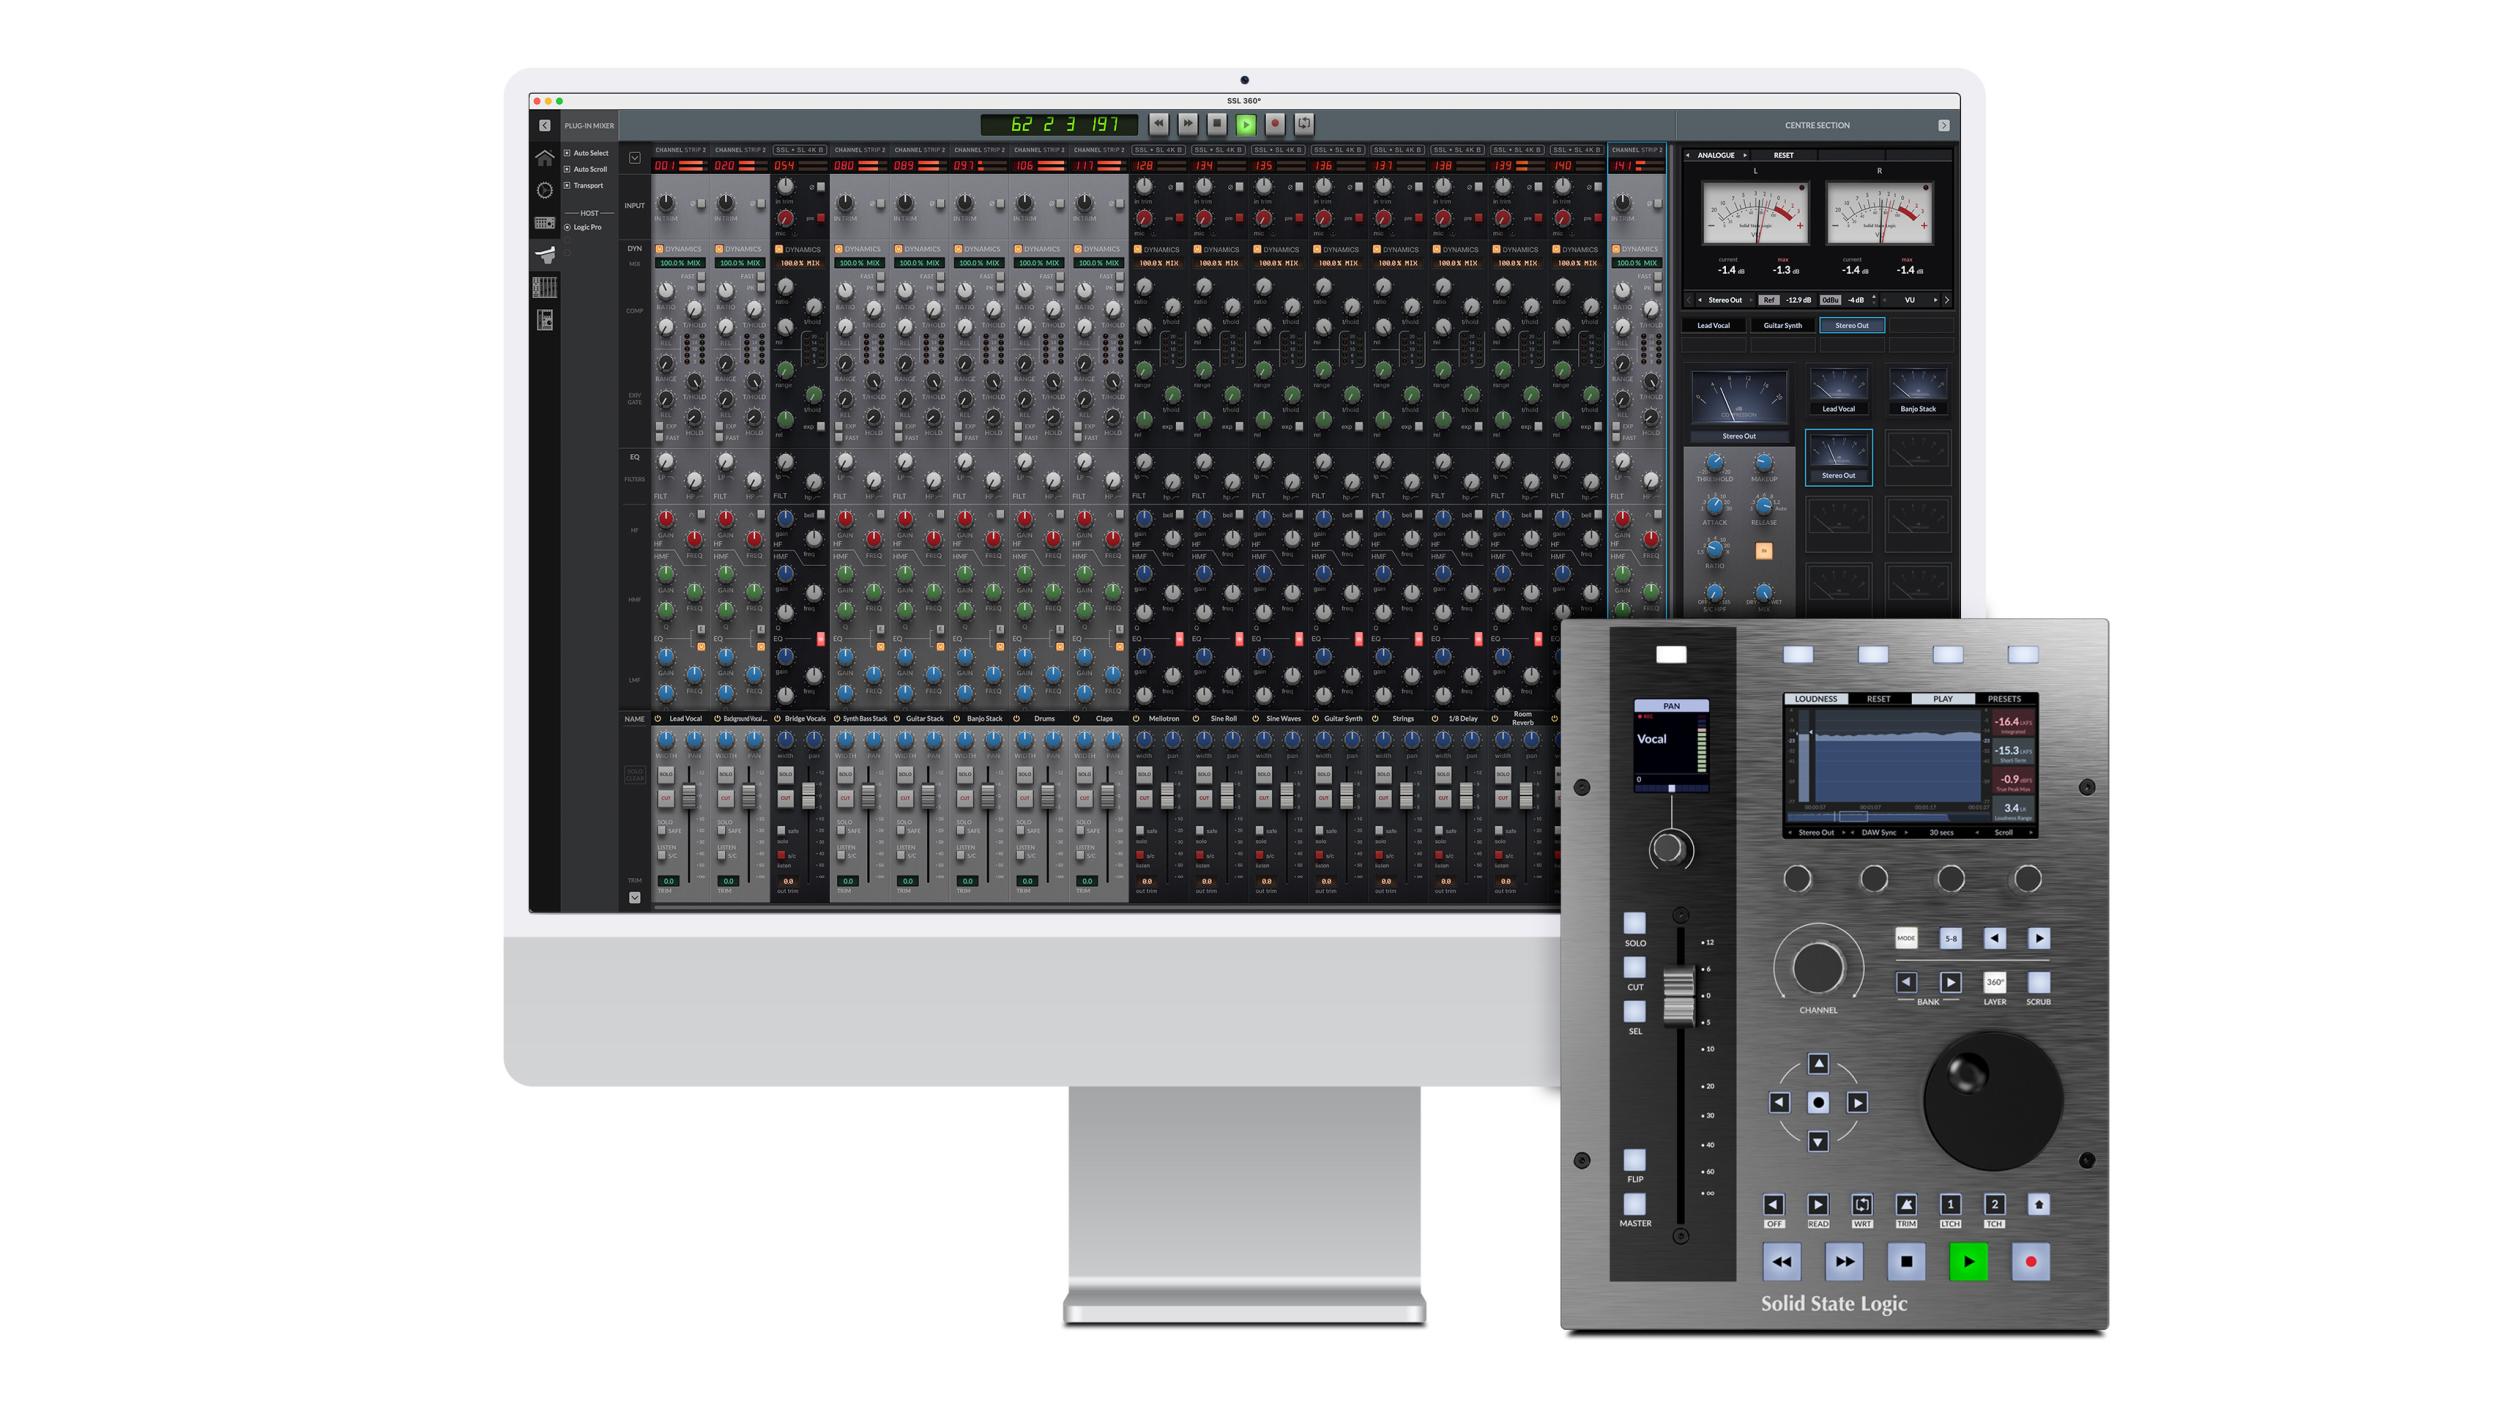The width and height of the screenshot is (2500, 1405).
Task: Click the Lead Vocal channel fader
Action: [x=689, y=797]
